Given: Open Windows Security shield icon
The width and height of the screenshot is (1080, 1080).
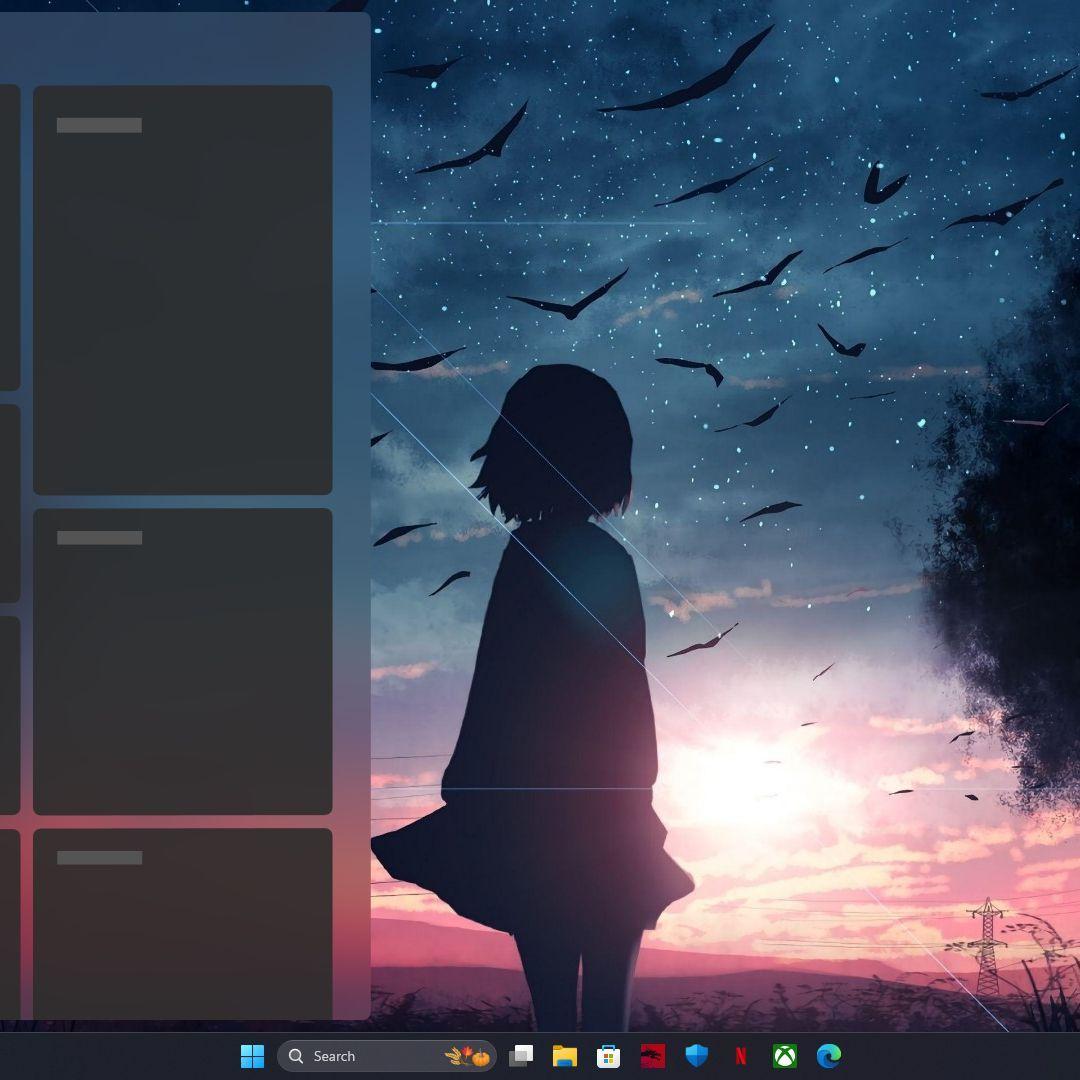Looking at the screenshot, I should click(696, 1056).
